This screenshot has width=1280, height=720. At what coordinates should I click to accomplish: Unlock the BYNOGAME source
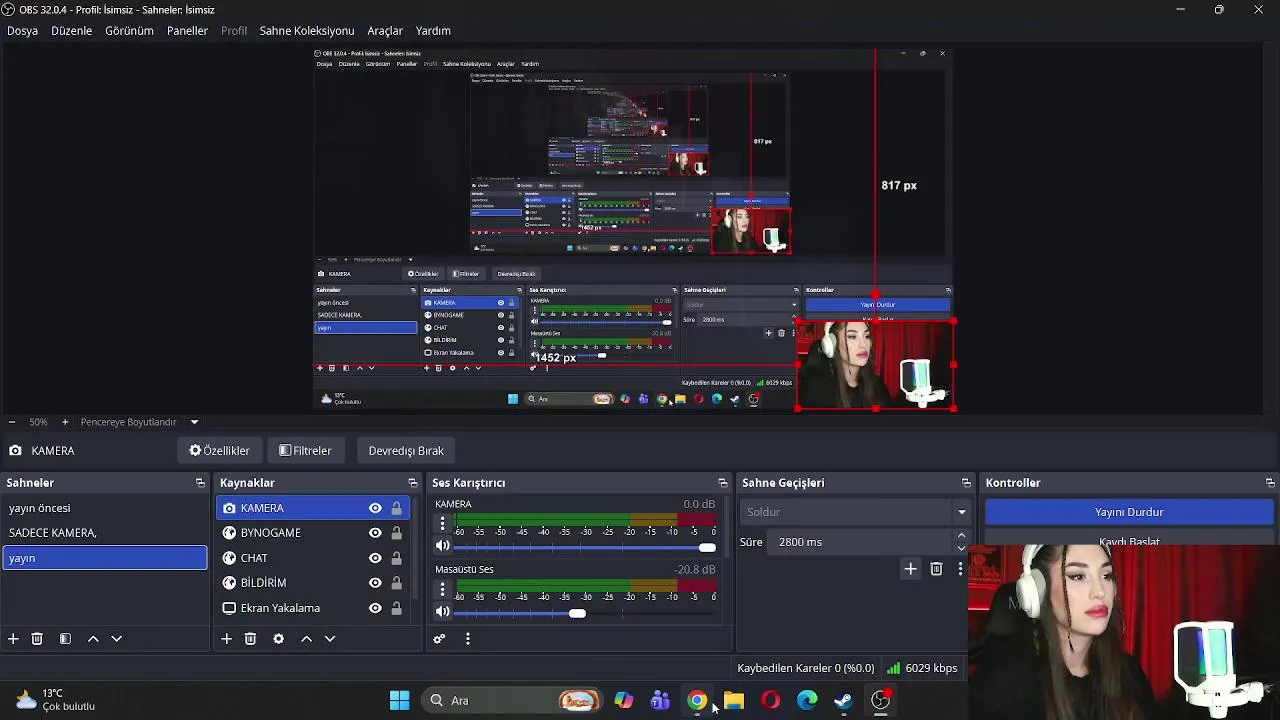(397, 533)
